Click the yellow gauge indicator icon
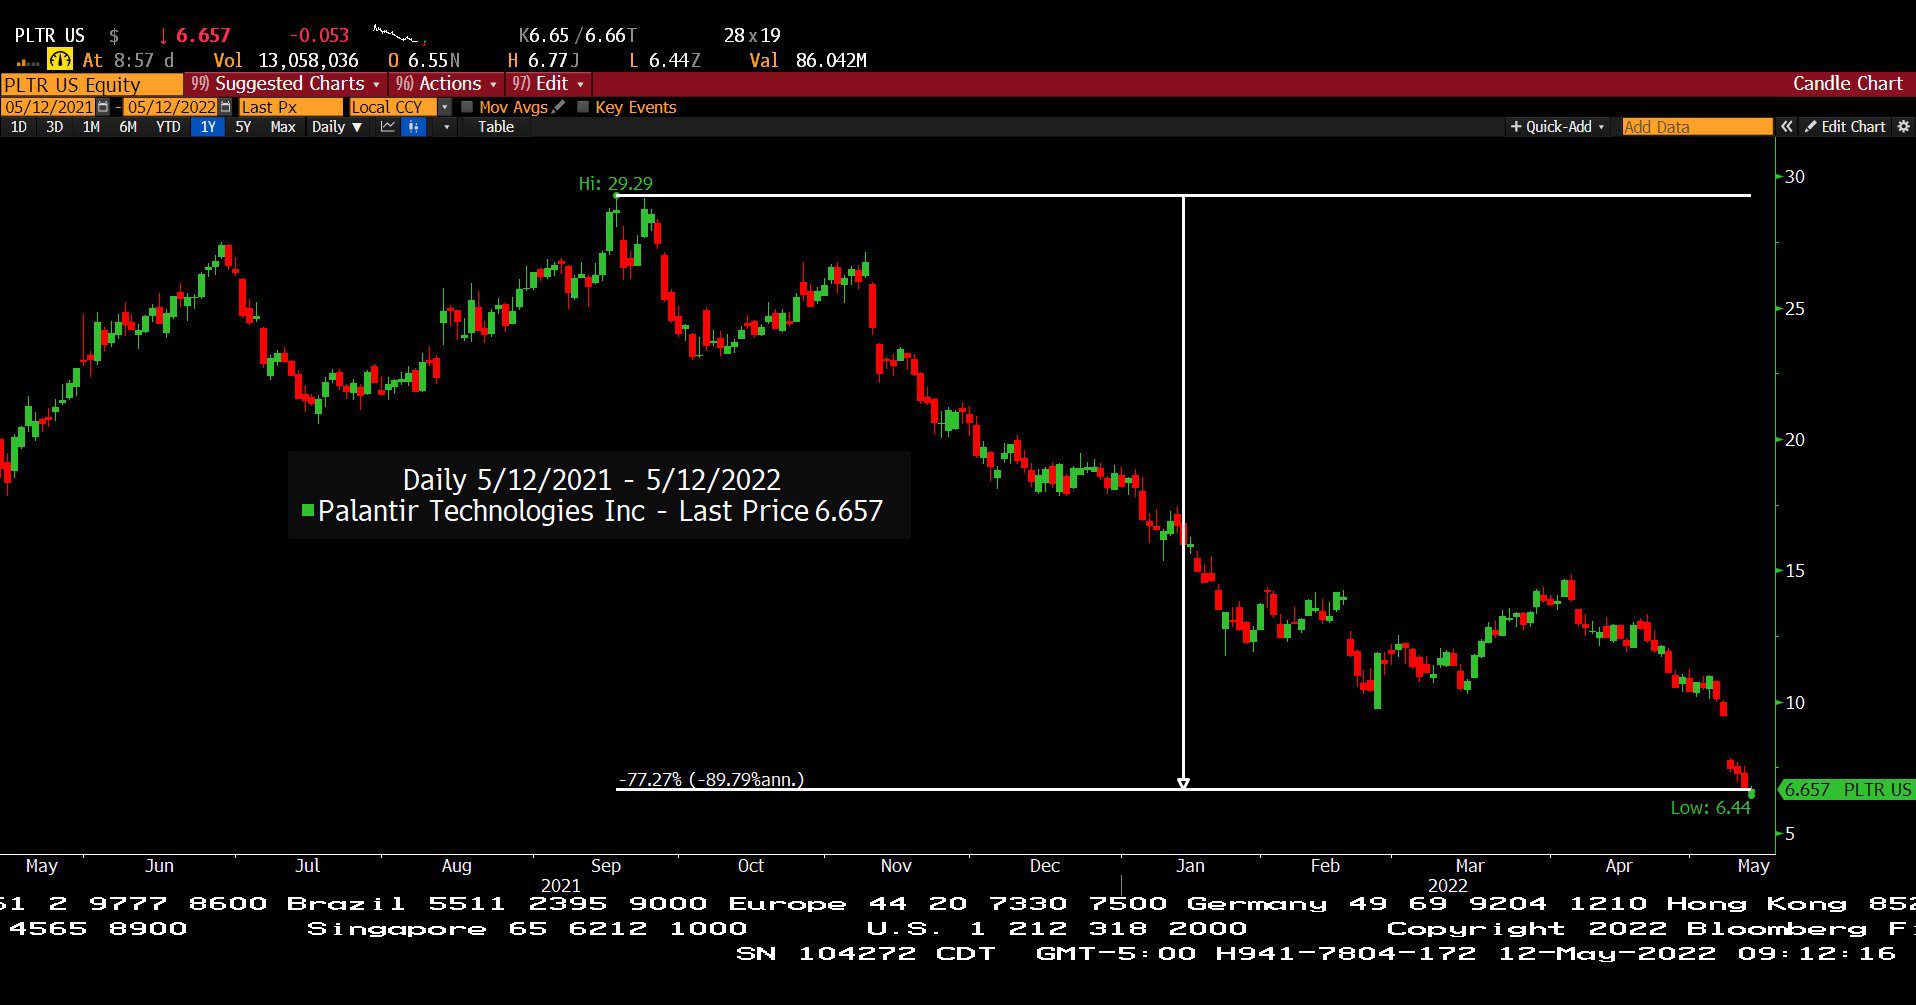Image resolution: width=1916 pixels, height=1005 pixels. coord(60,60)
